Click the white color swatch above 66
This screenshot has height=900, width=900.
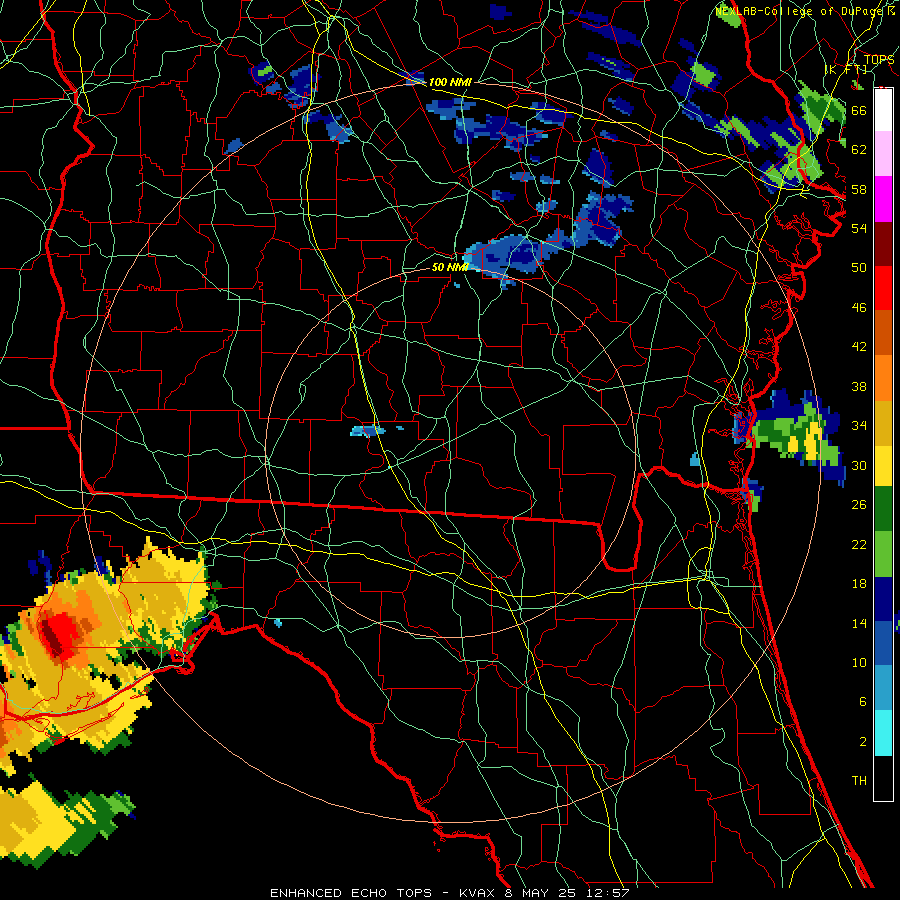pyautogui.click(x=883, y=110)
